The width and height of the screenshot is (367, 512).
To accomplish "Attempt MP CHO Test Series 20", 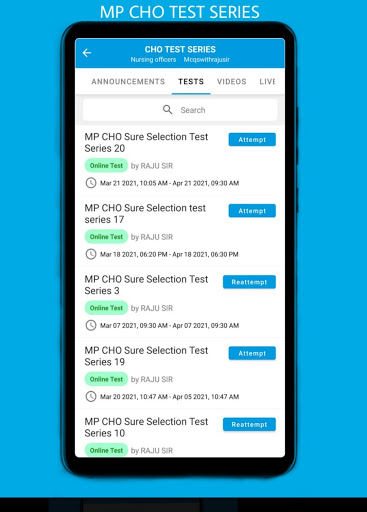I will coord(252,140).
